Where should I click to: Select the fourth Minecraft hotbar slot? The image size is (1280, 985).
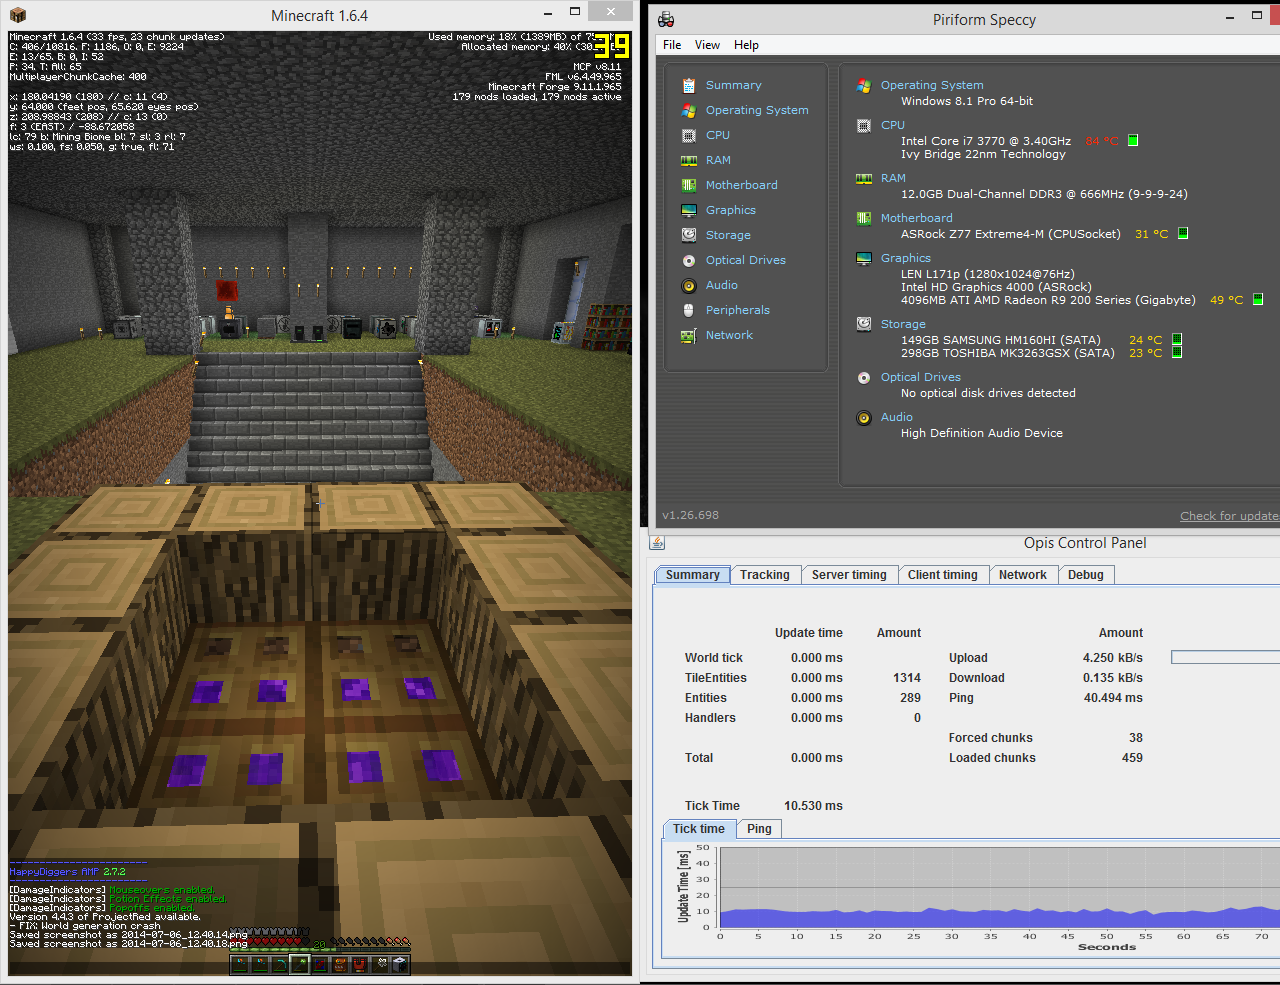(x=299, y=964)
